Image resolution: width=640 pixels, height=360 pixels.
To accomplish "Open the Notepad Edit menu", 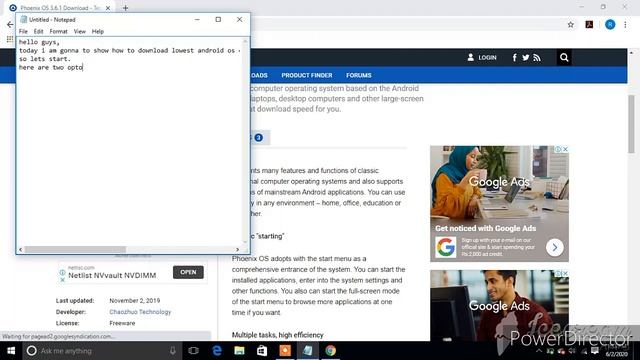I will [x=38, y=31].
